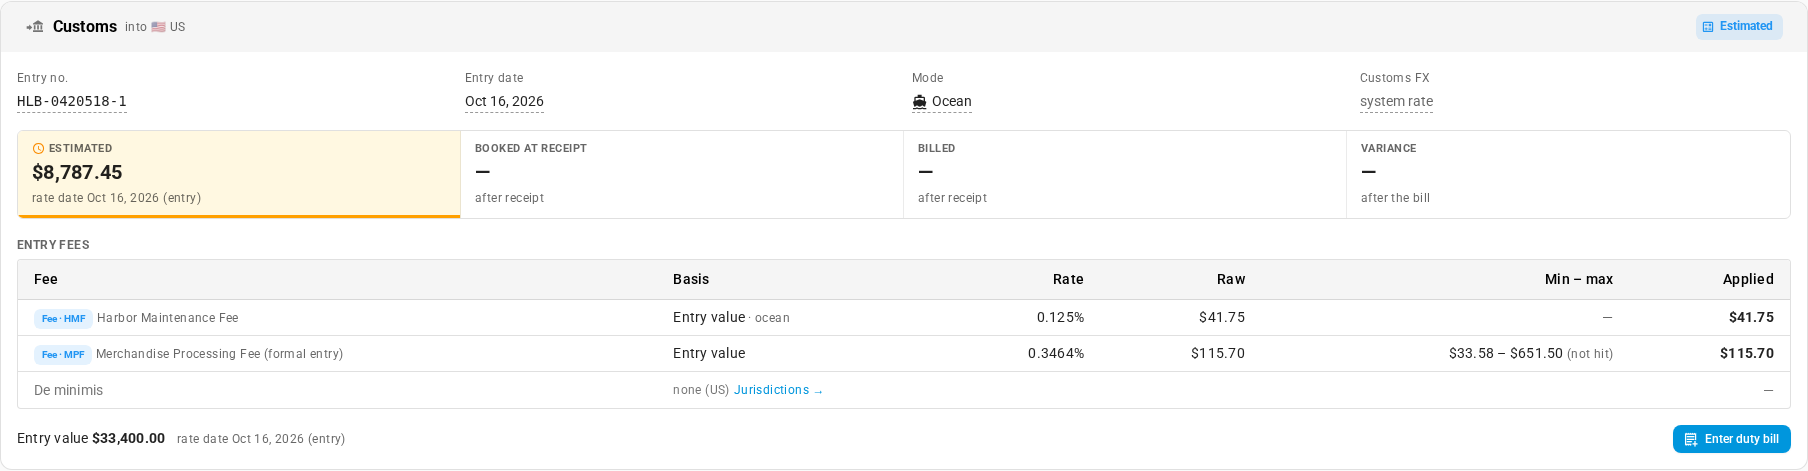Click the Customs section title
The image size is (1808, 471).
(85, 27)
